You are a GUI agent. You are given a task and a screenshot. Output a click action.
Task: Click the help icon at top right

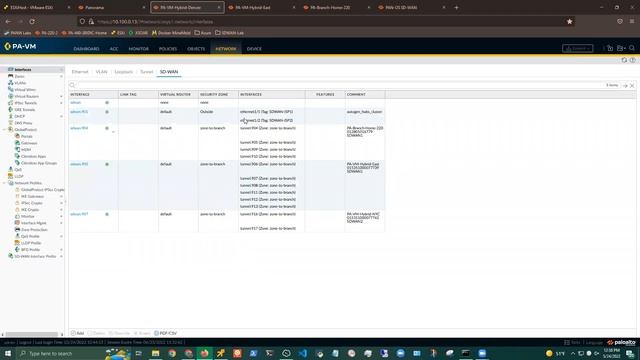[x=632, y=60]
